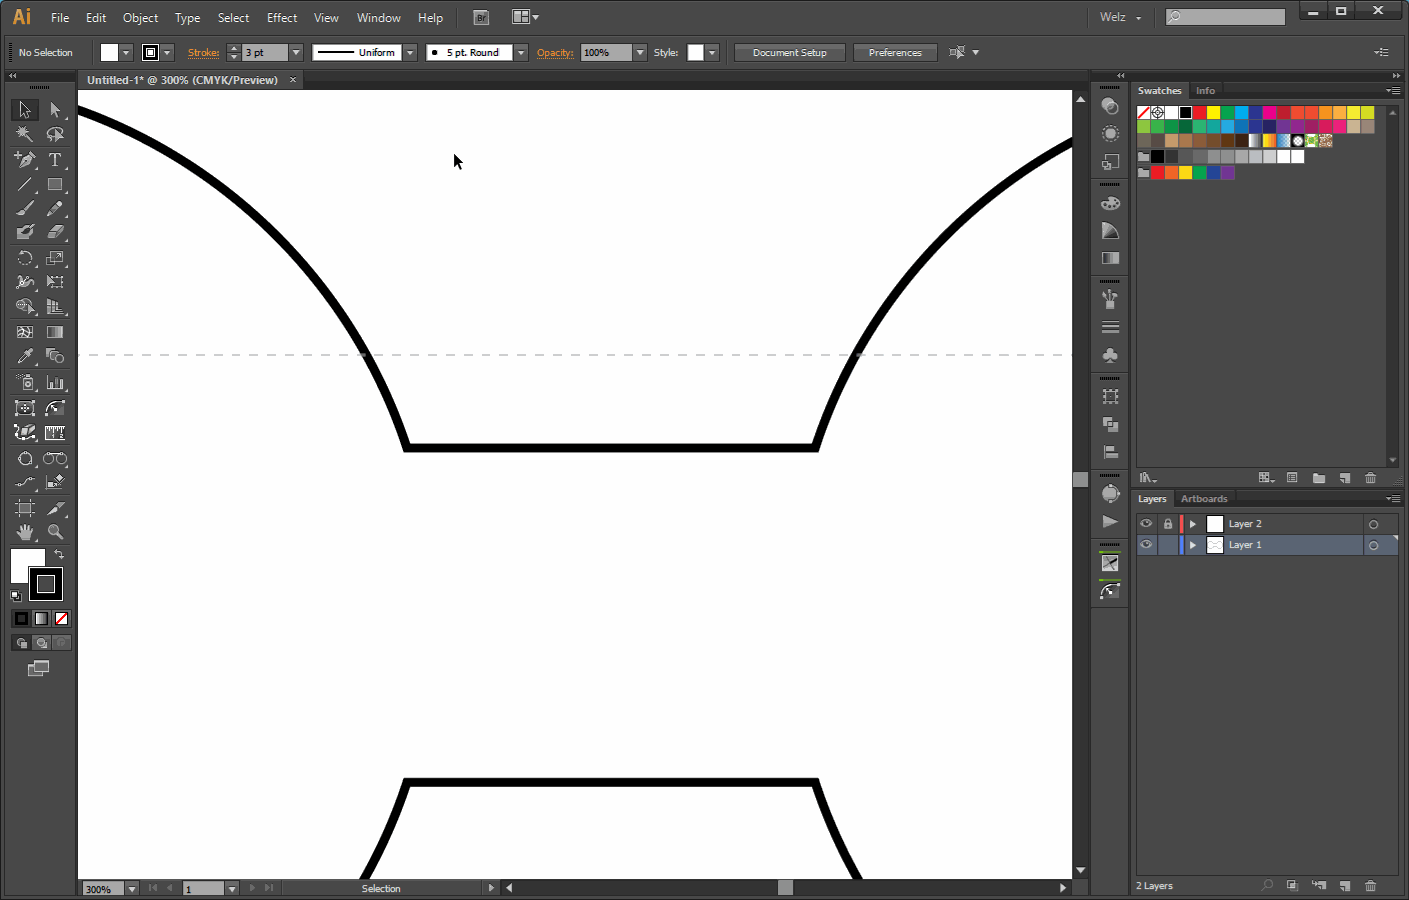Open Document Setup

pyautogui.click(x=789, y=52)
